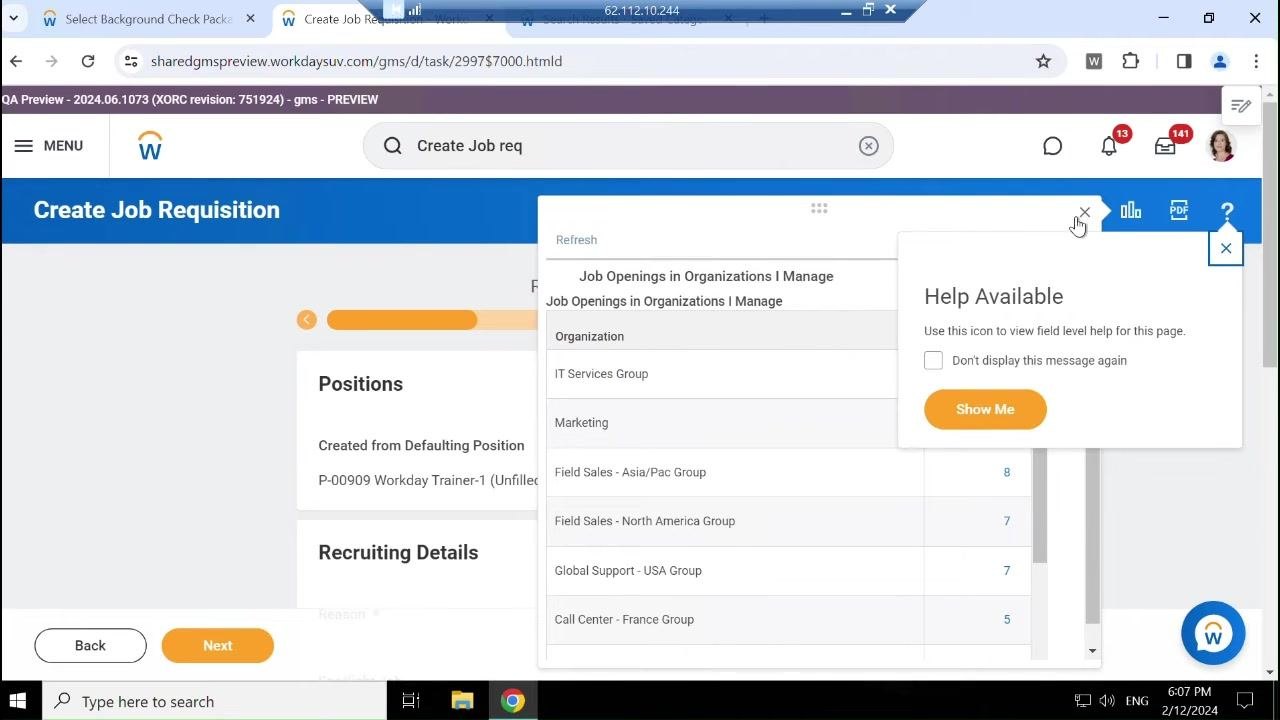Click the Chrome address bar URL
The height and width of the screenshot is (720, 1280).
(x=356, y=61)
